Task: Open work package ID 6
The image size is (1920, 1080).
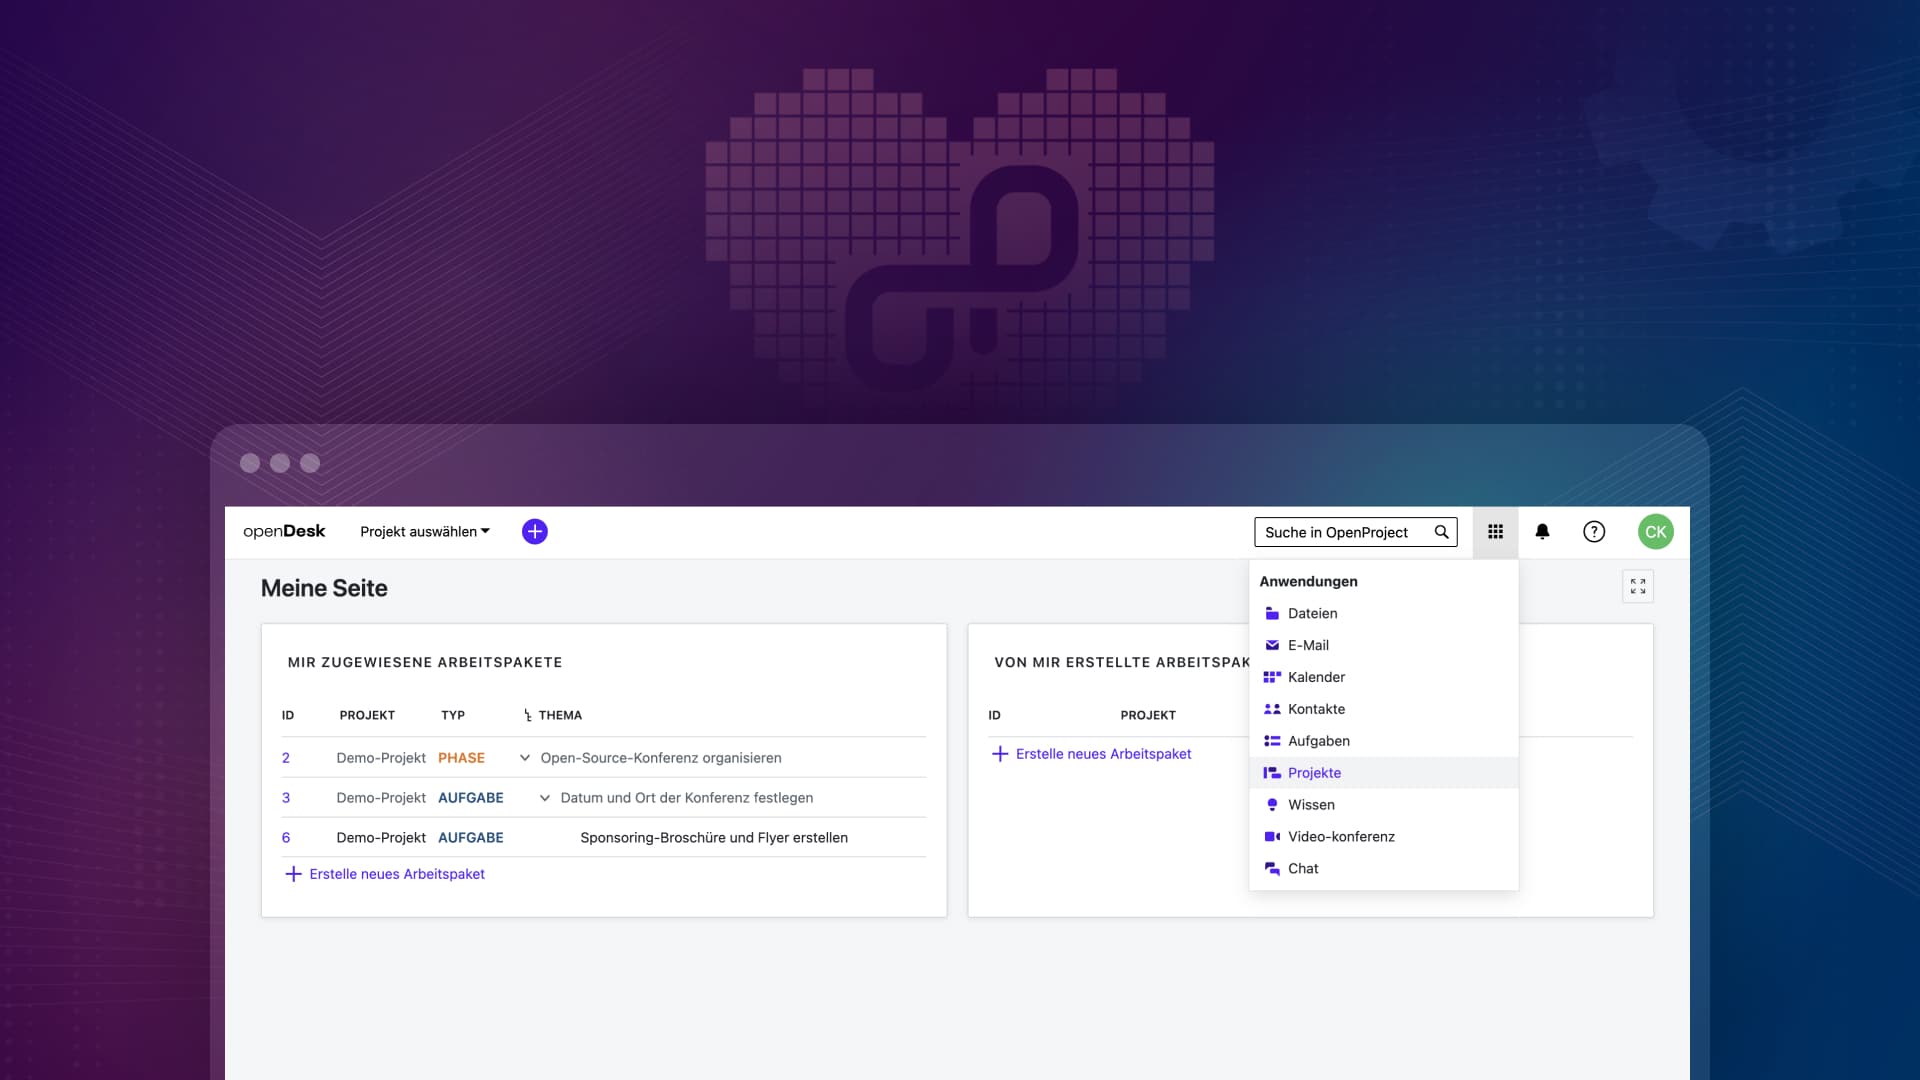Action: (287, 837)
